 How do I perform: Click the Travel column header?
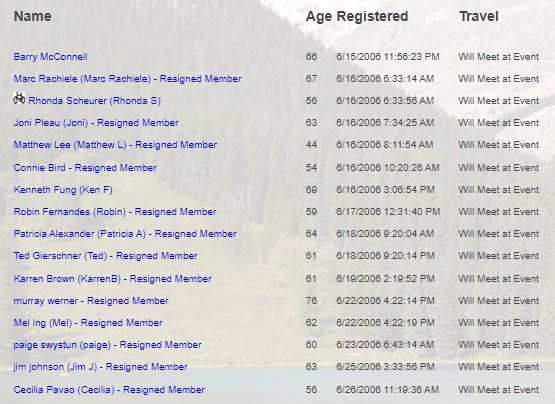479,17
